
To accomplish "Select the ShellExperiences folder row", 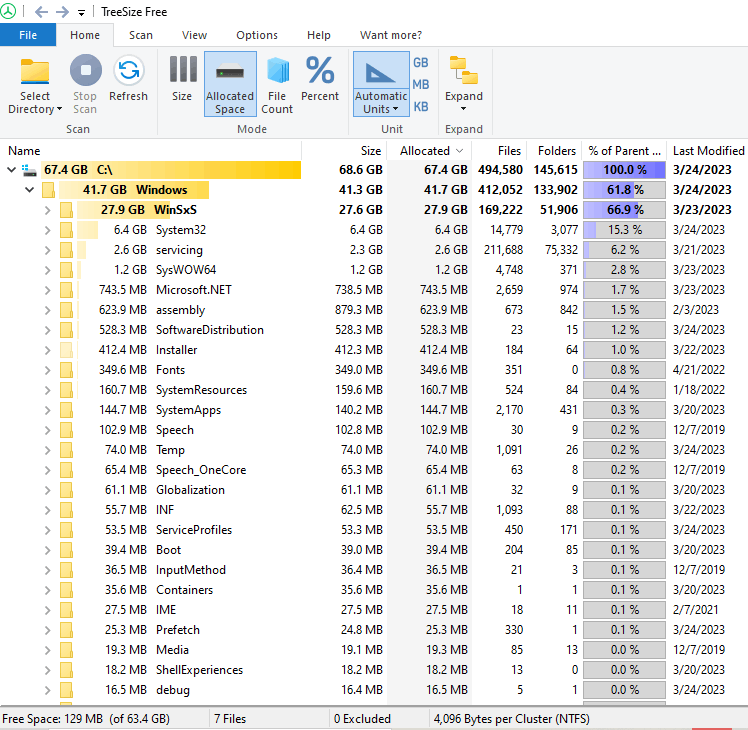I will (374, 670).
